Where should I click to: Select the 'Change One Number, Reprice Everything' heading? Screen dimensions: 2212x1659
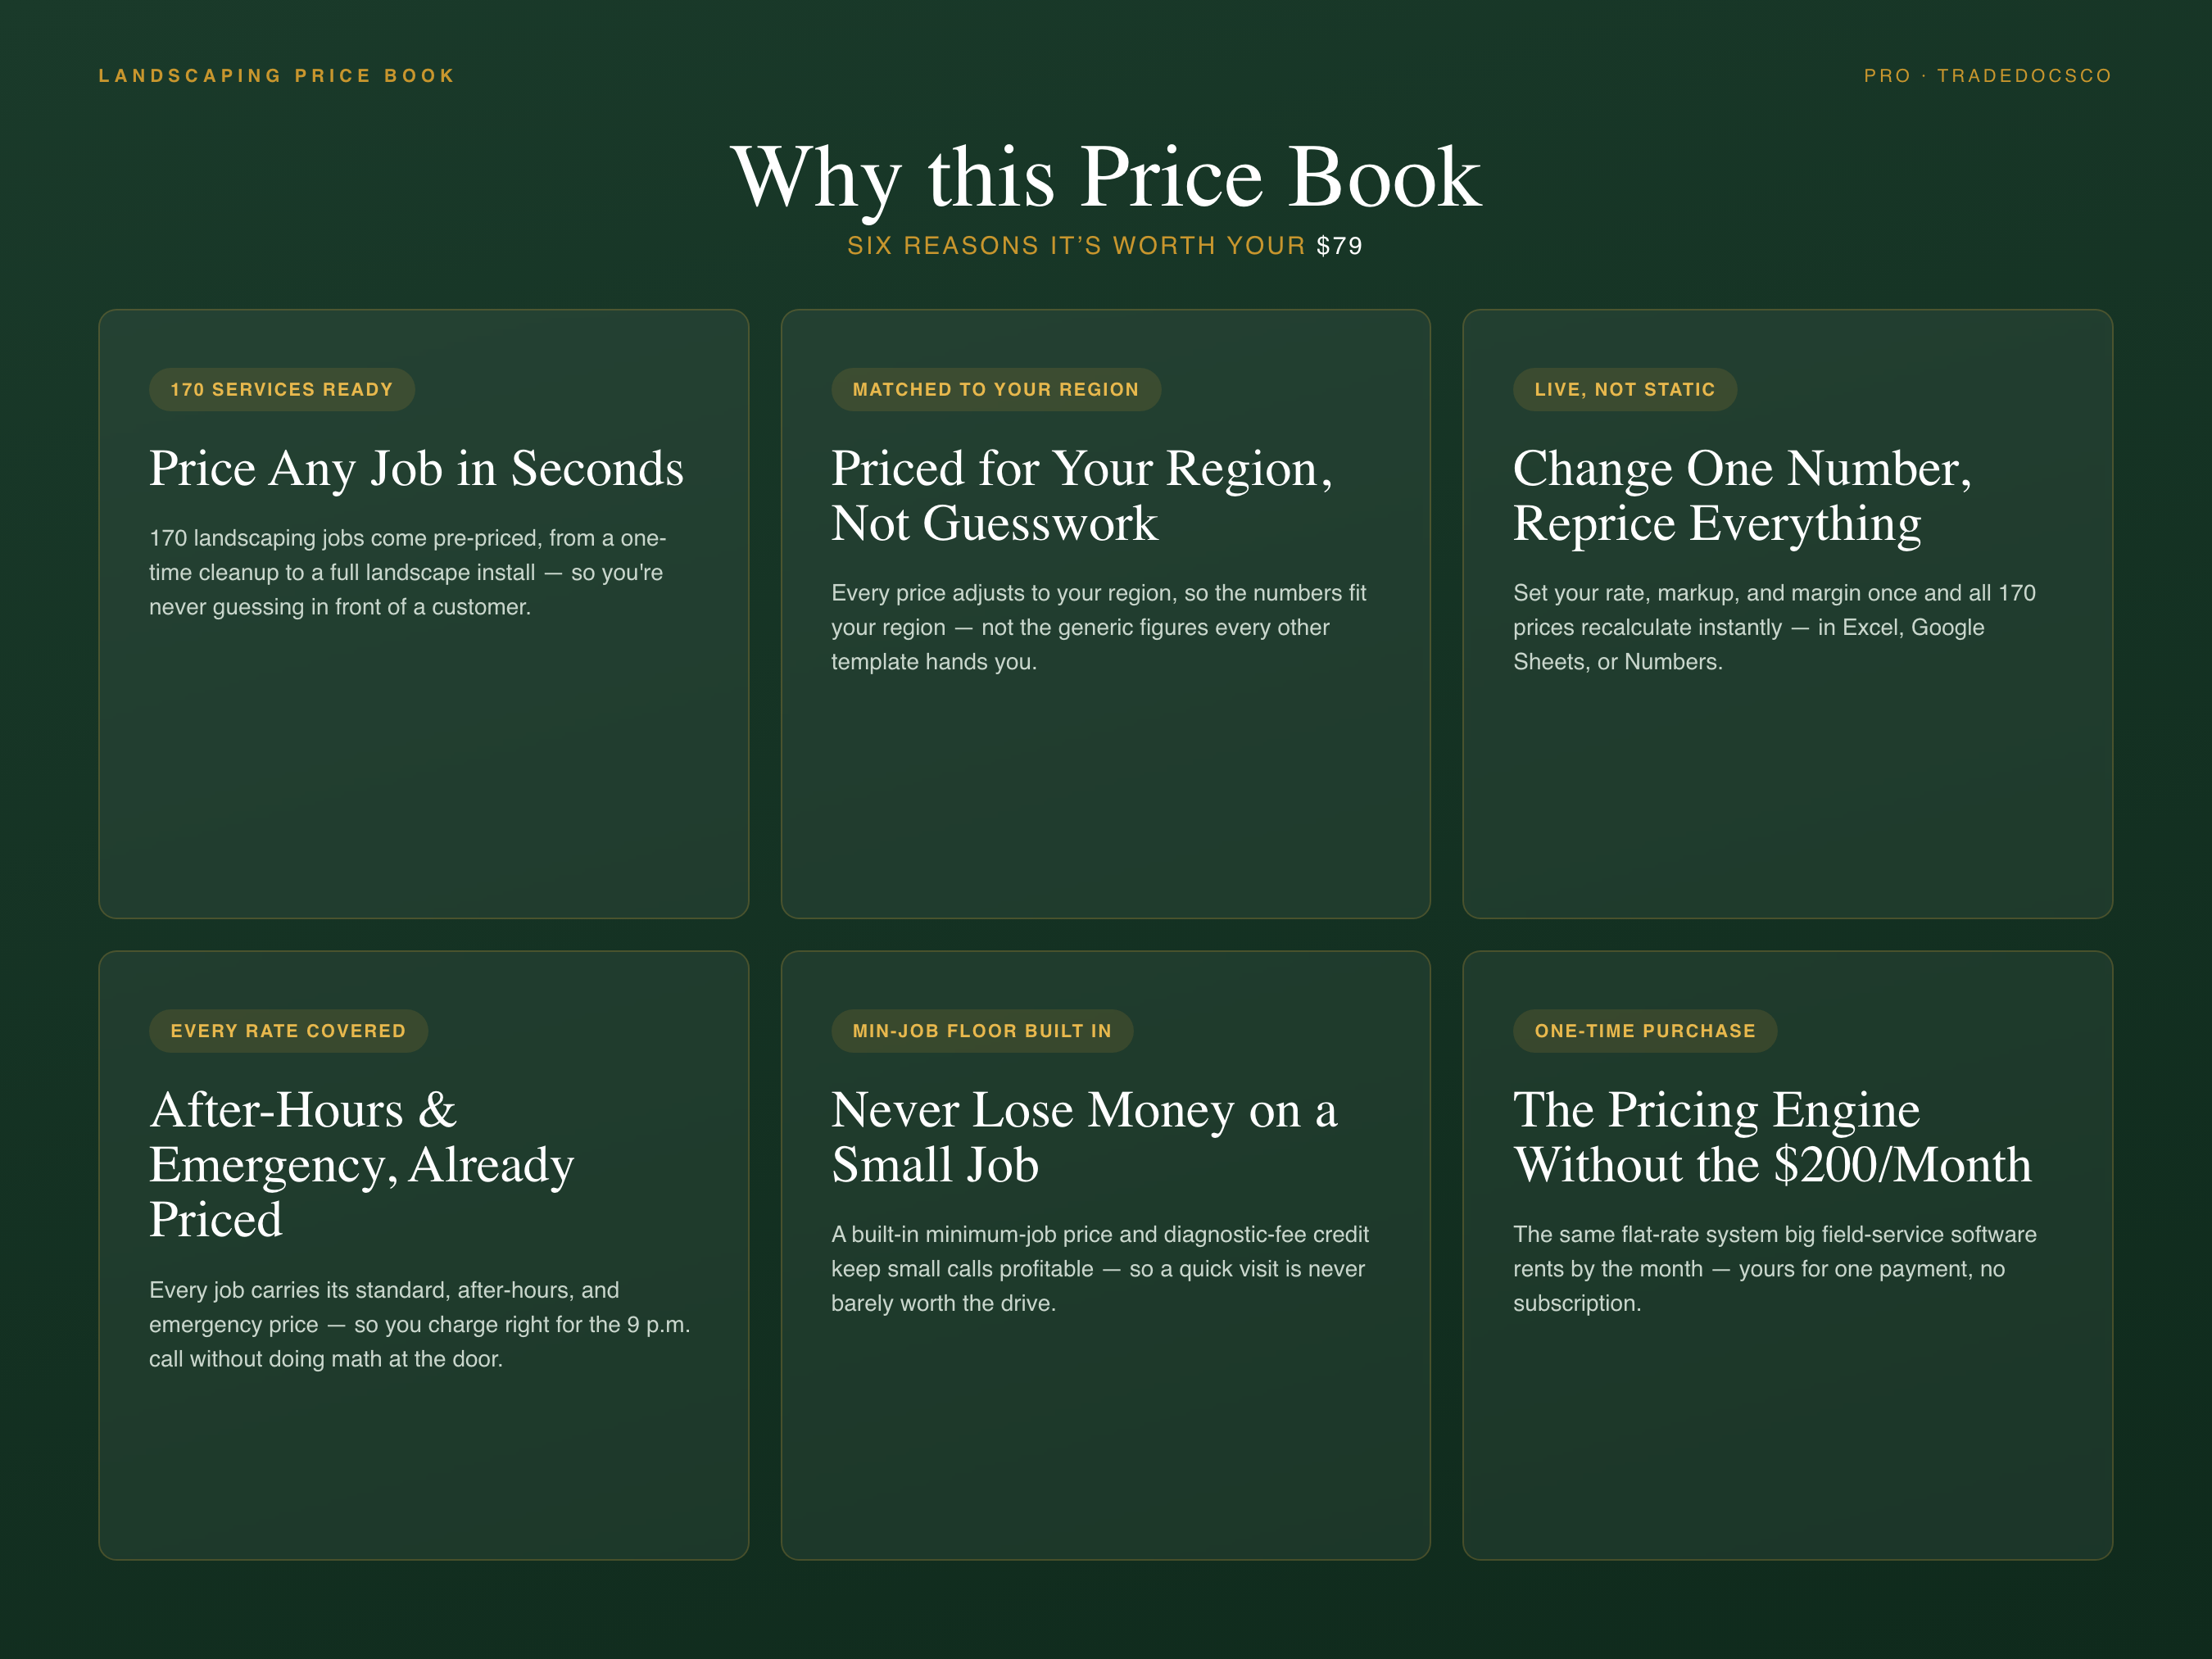click(1742, 496)
